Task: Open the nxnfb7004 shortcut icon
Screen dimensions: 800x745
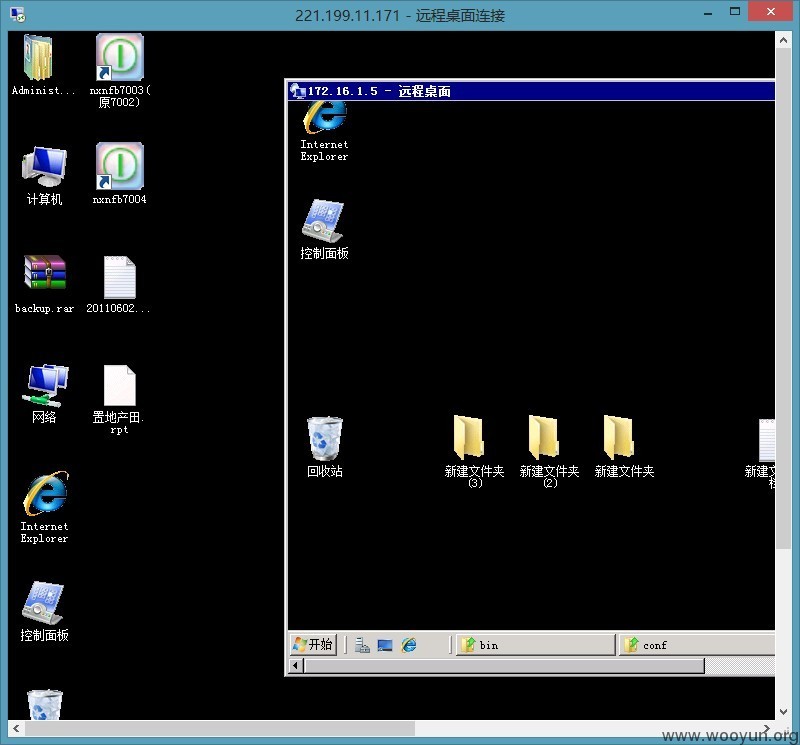Action: [120, 166]
